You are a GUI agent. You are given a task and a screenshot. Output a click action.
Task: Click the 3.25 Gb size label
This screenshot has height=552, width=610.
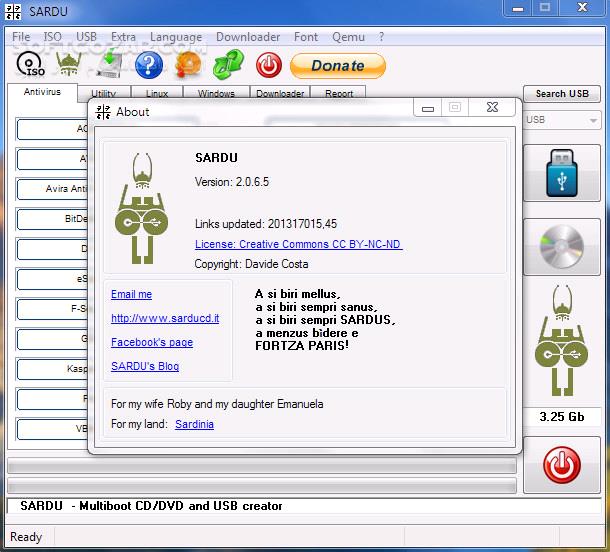point(562,417)
